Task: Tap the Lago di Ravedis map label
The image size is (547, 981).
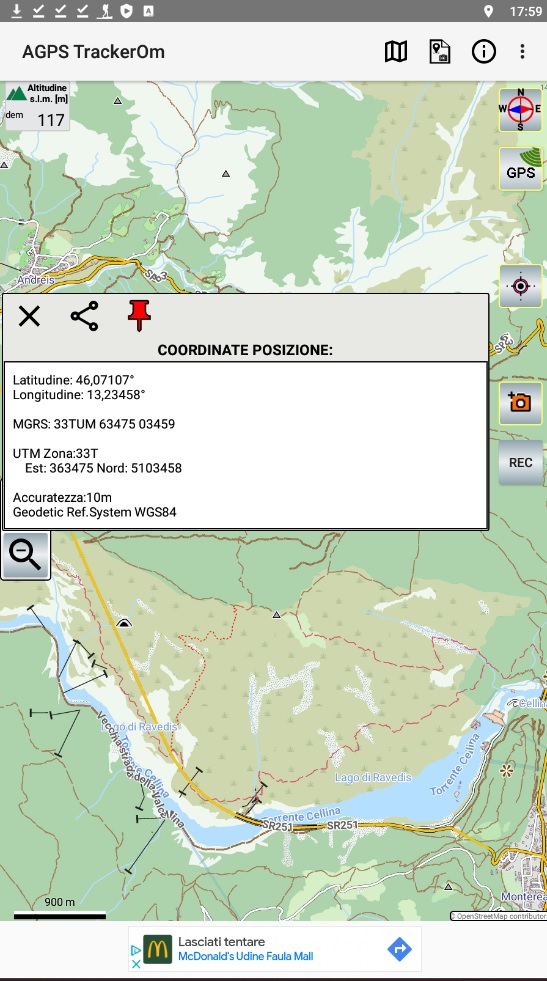Action: click(x=373, y=777)
